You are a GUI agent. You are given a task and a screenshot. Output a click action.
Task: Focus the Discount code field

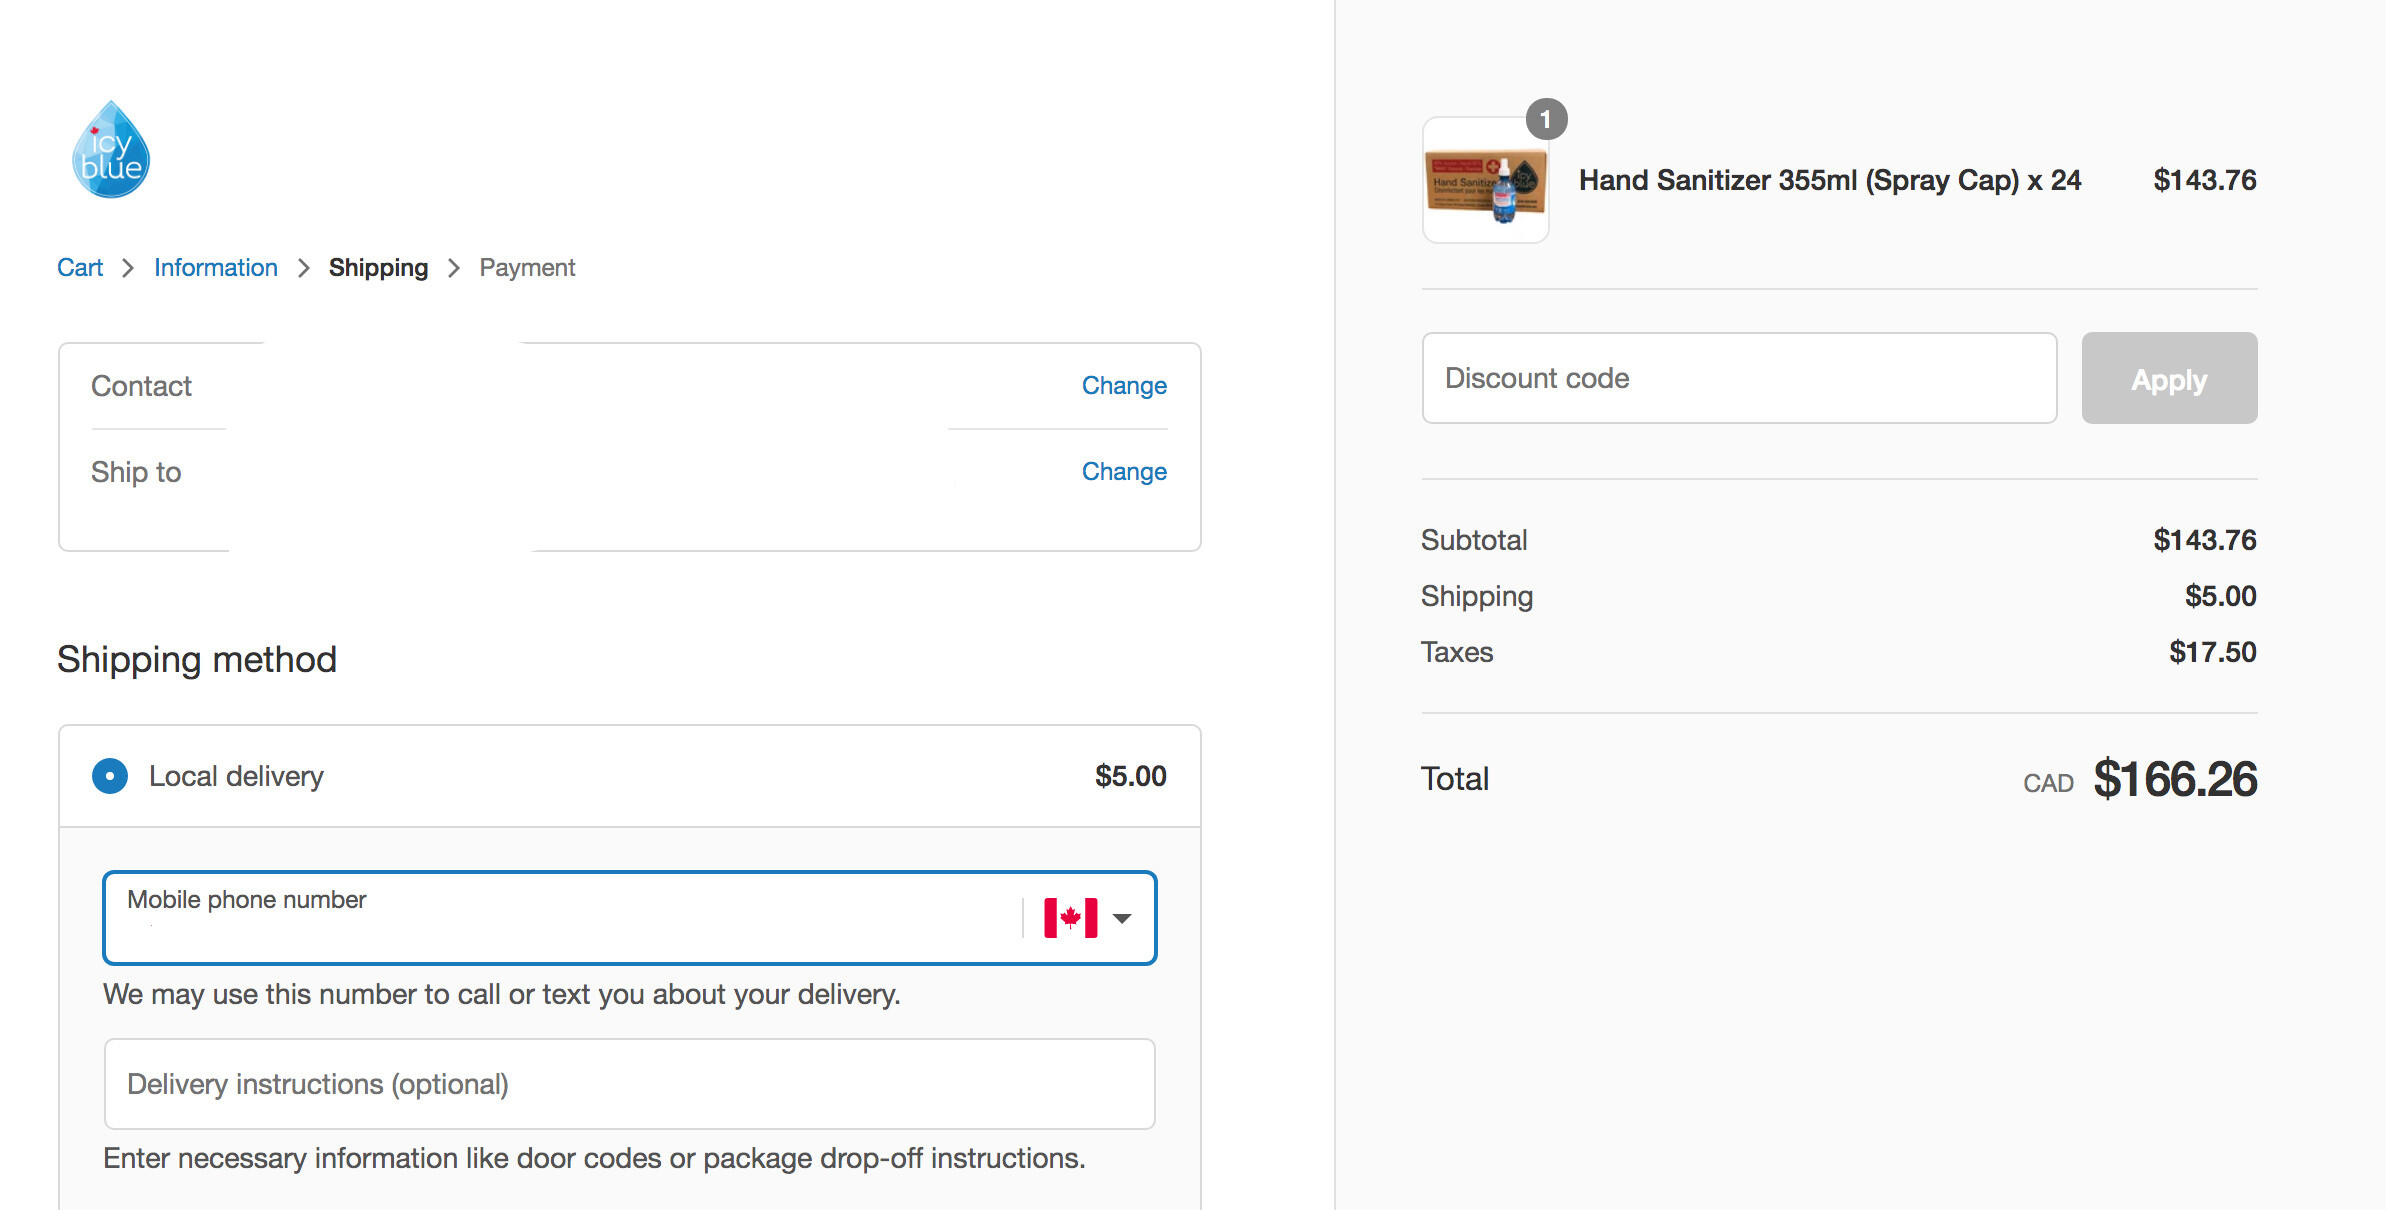click(1739, 378)
